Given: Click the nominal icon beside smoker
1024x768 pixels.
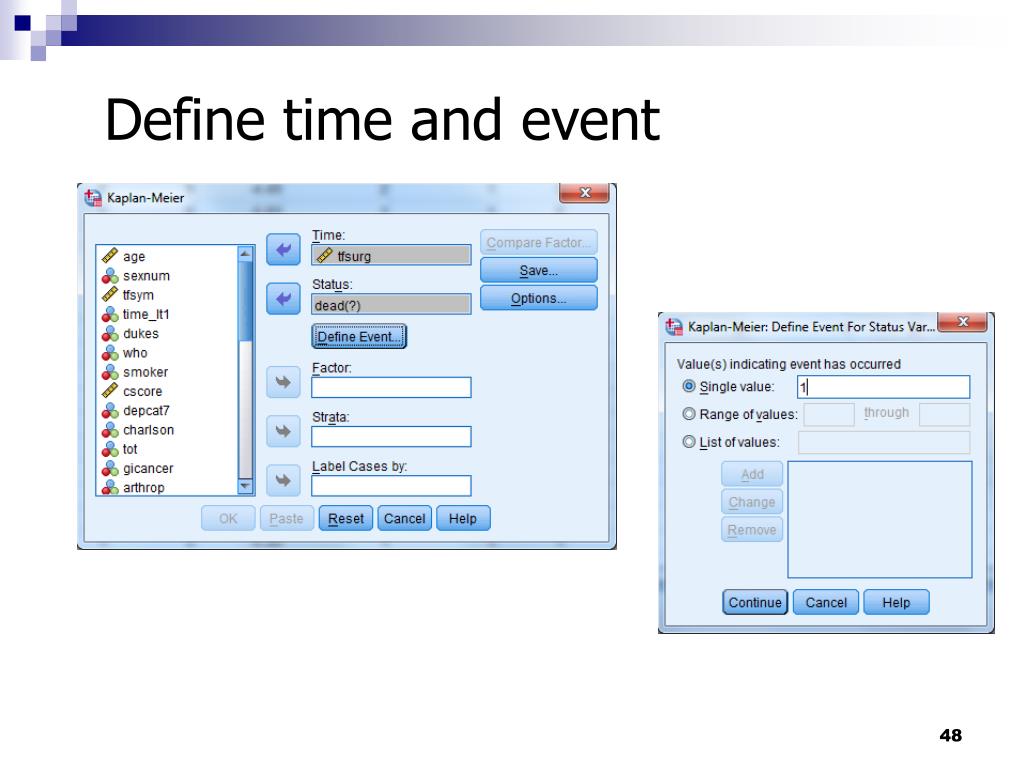Looking at the screenshot, I should [x=110, y=372].
